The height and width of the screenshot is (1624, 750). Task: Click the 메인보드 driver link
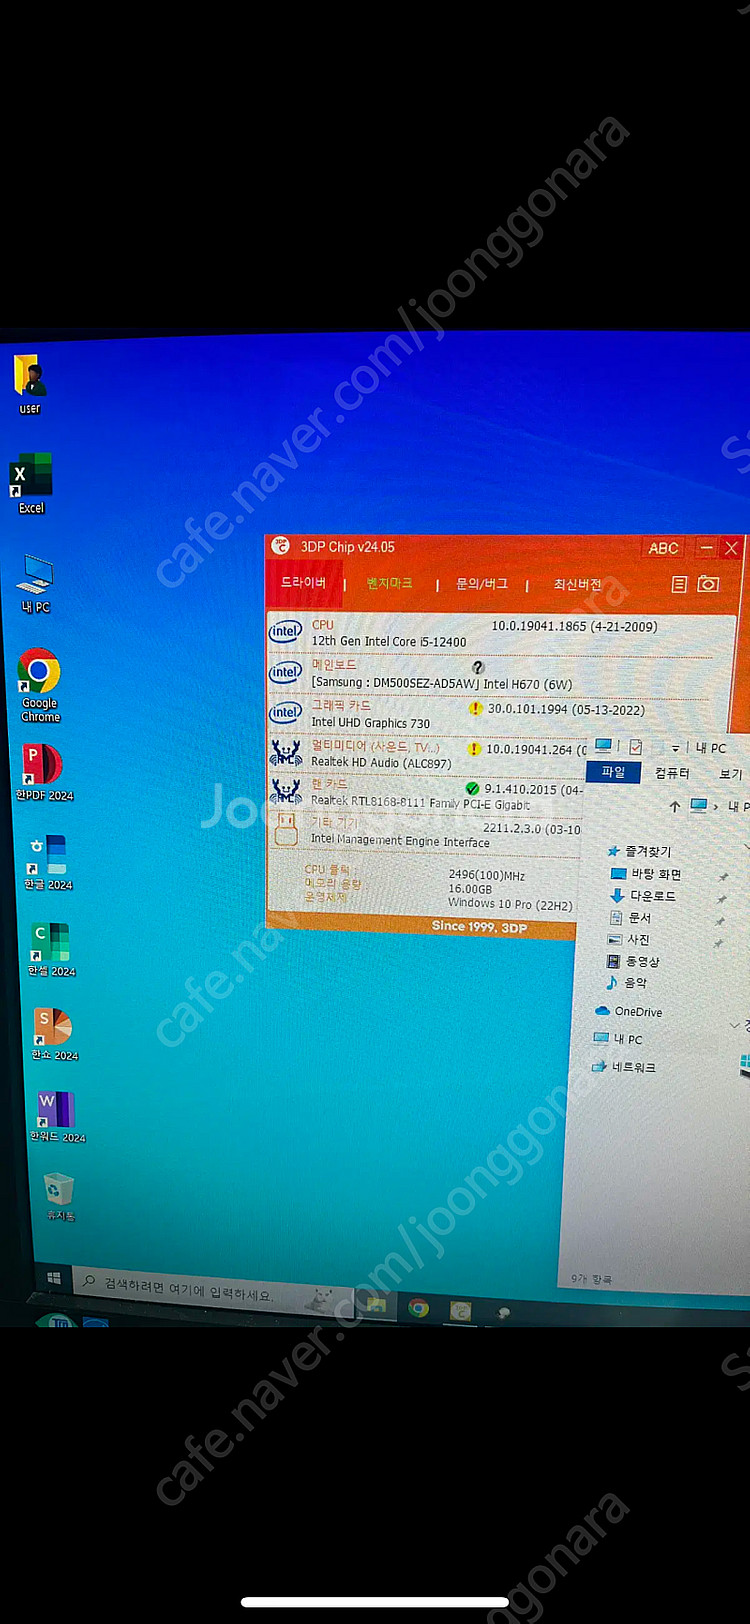(334, 665)
